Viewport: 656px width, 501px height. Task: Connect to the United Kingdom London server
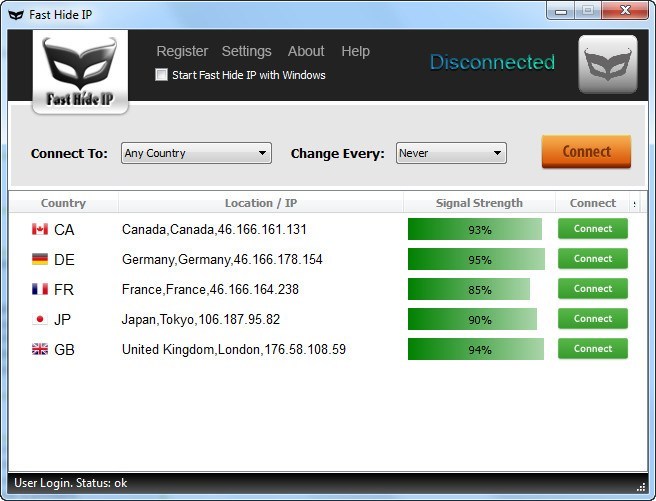(593, 349)
